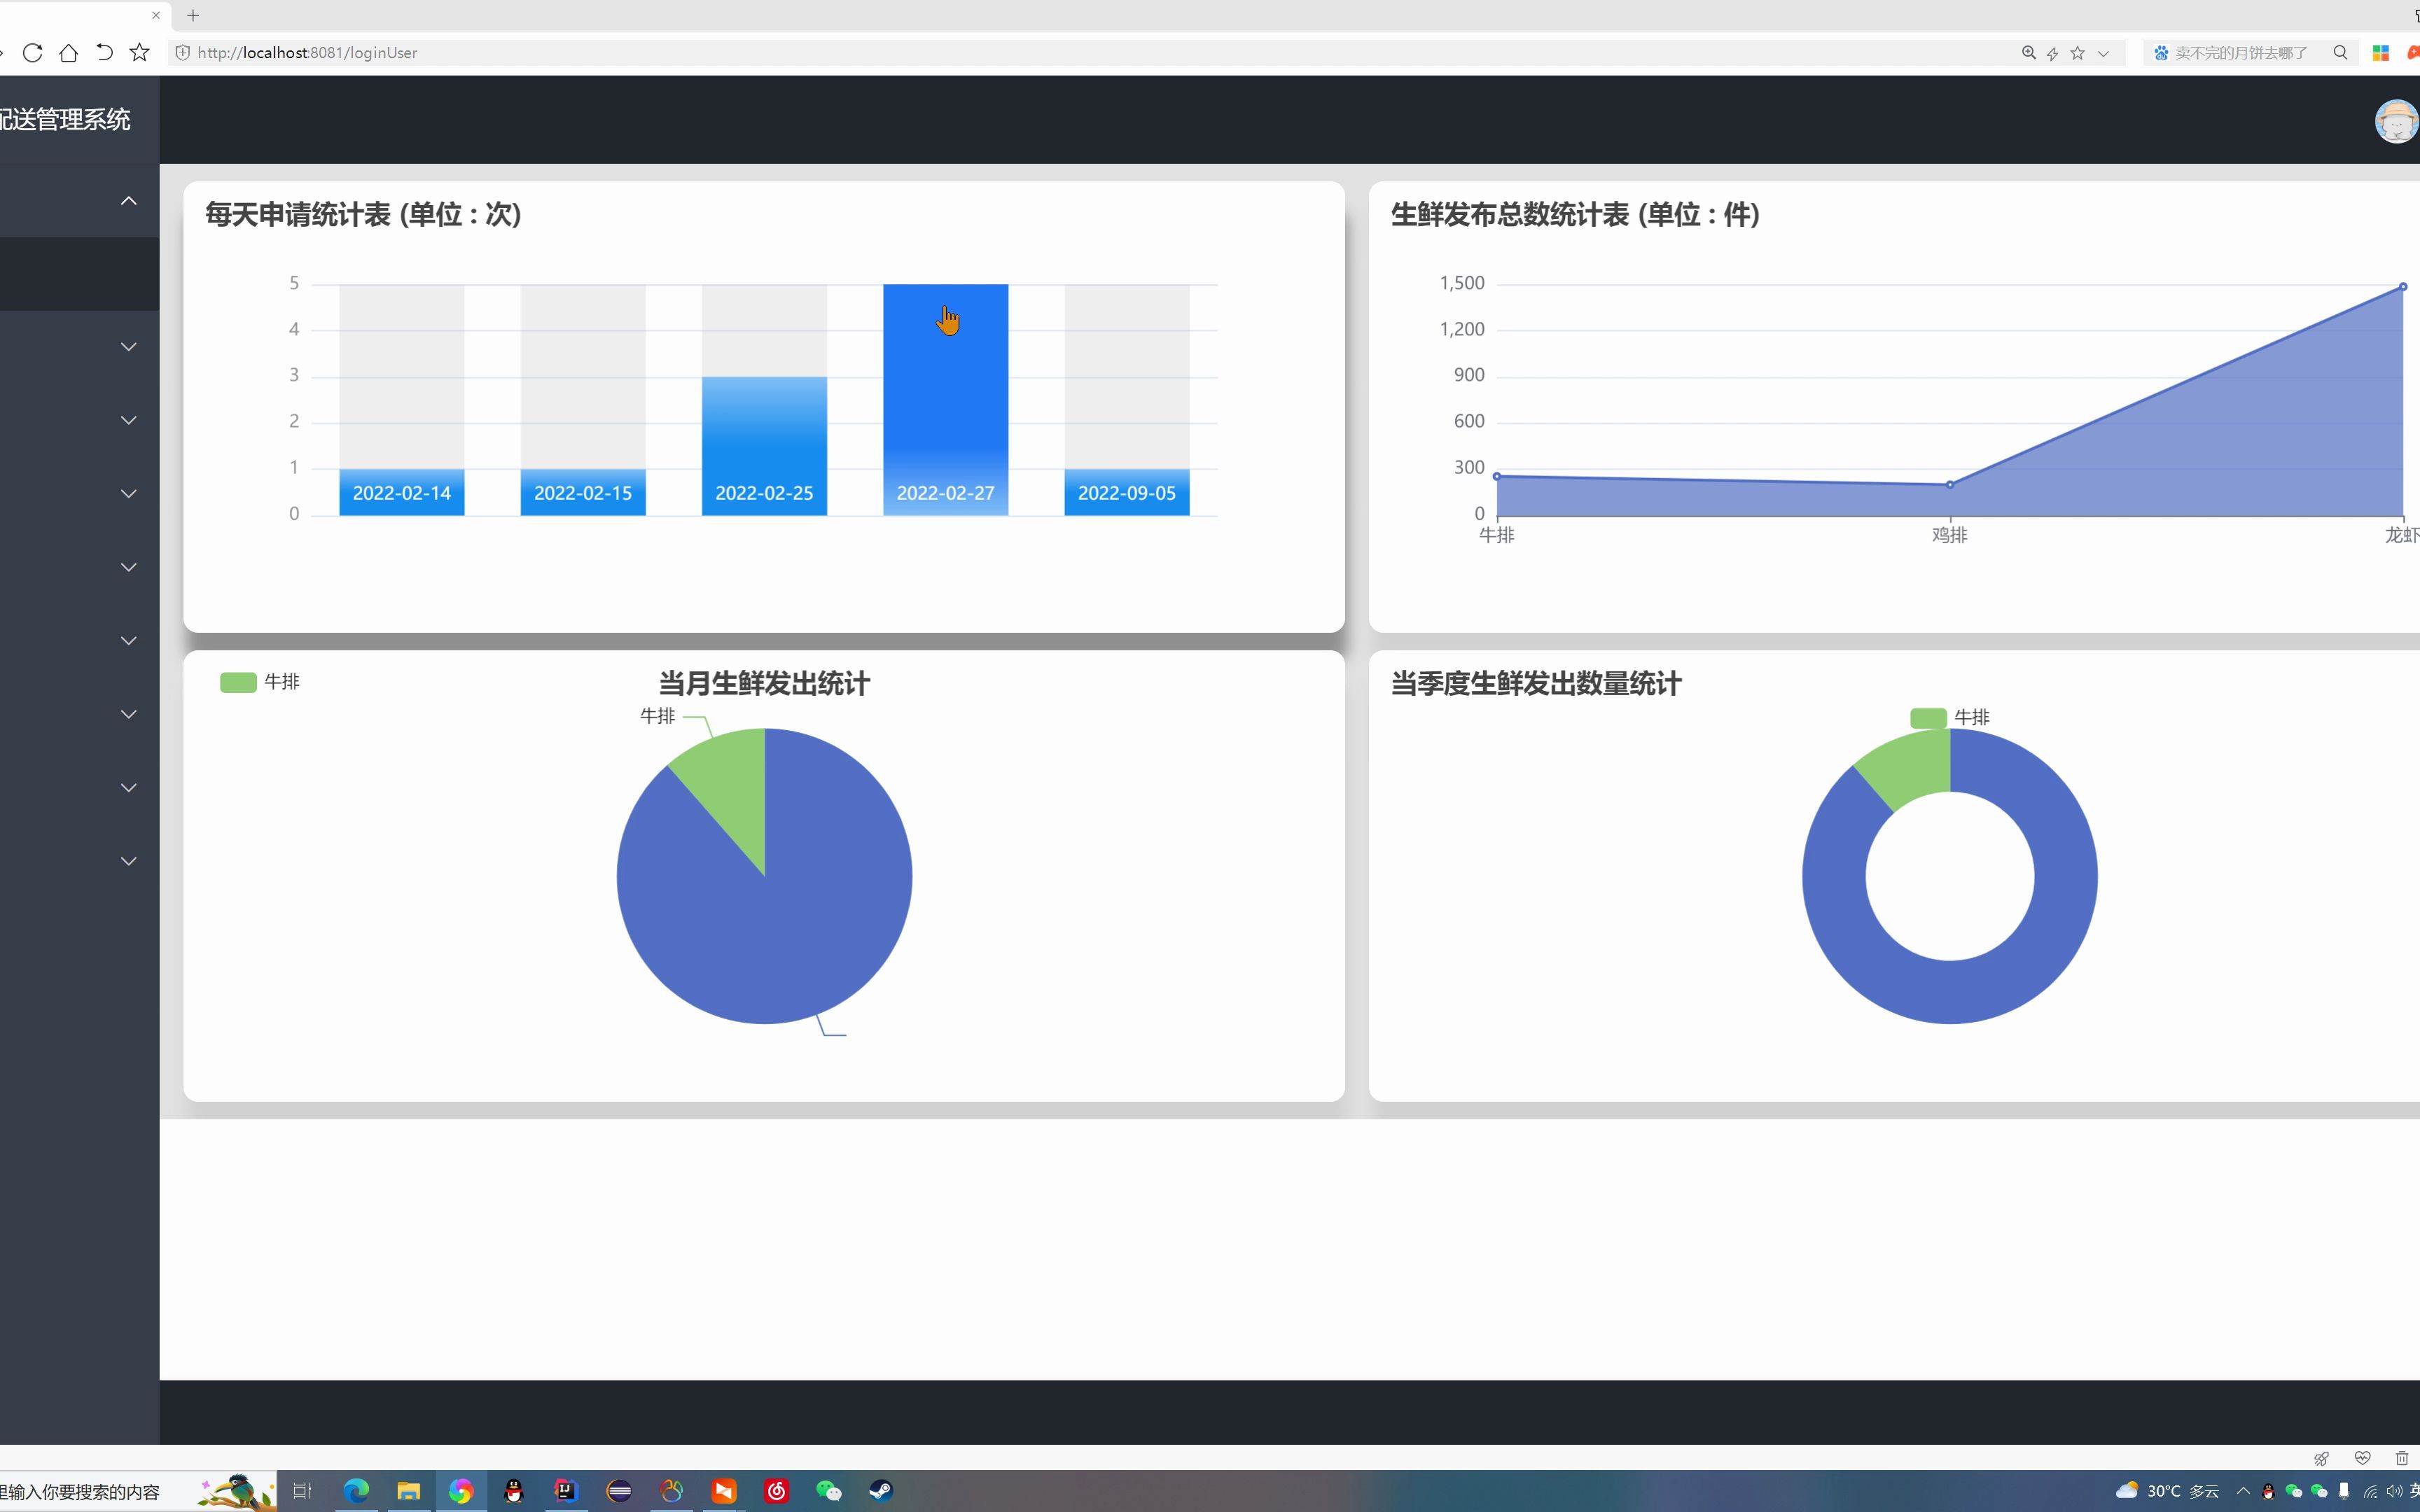The height and width of the screenshot is (1512, 2420).
Task: Click the 当月生鲜发出统计 chart title
Action: point(764,684)
